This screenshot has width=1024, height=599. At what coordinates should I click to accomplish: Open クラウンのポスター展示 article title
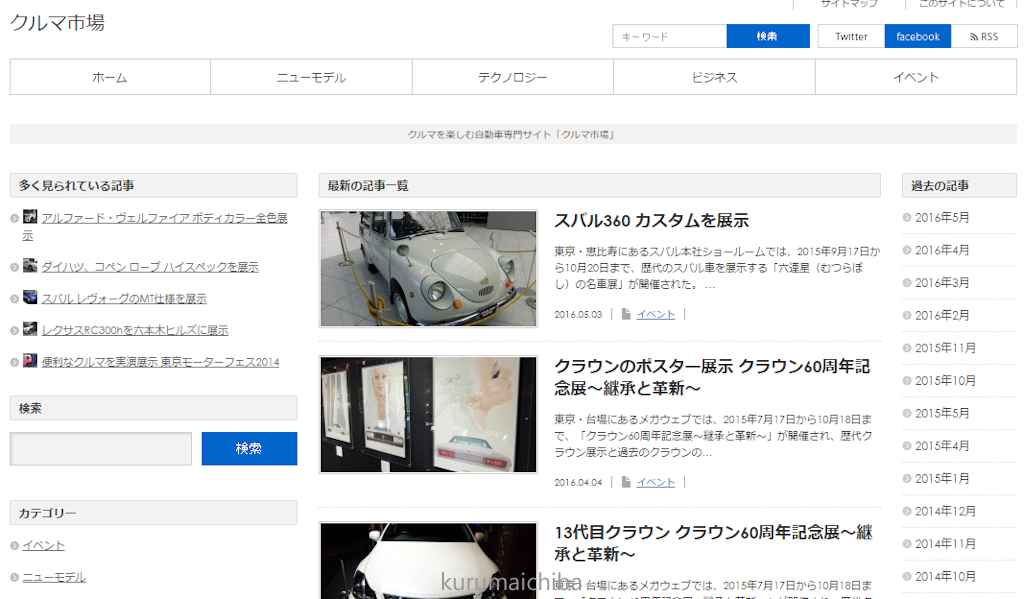tap(712, 378)
